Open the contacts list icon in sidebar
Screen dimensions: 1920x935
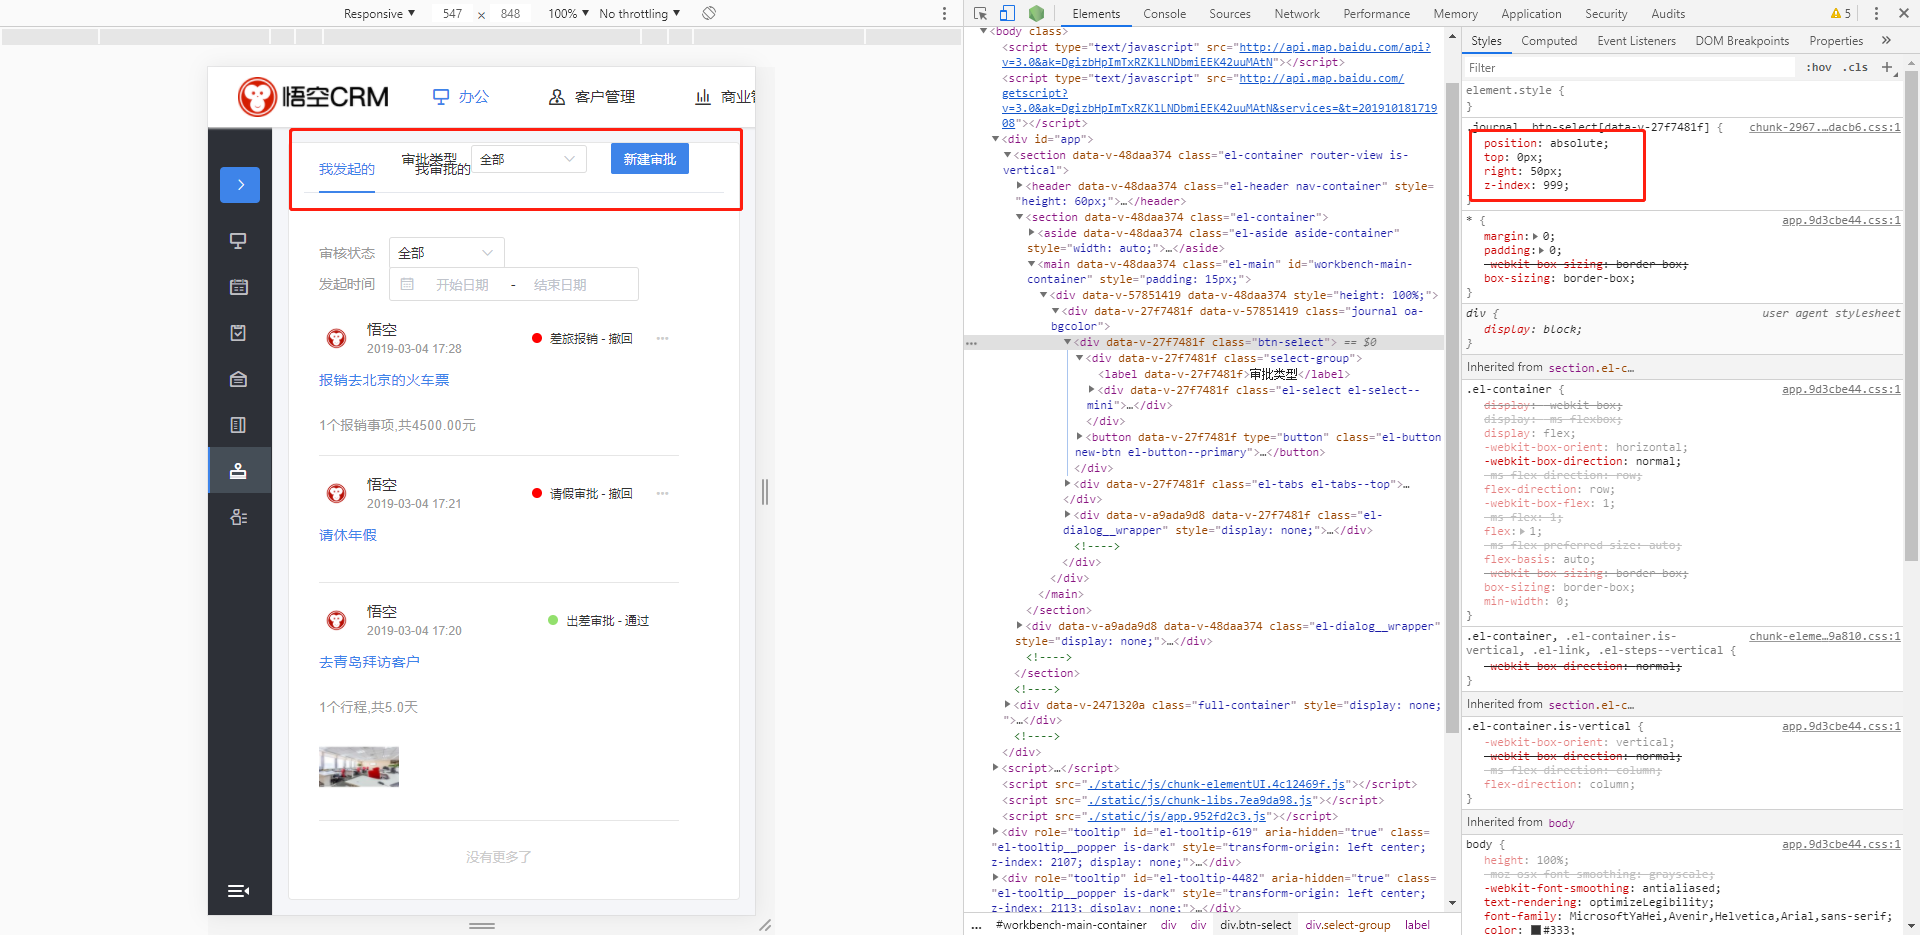pos(238,517)
